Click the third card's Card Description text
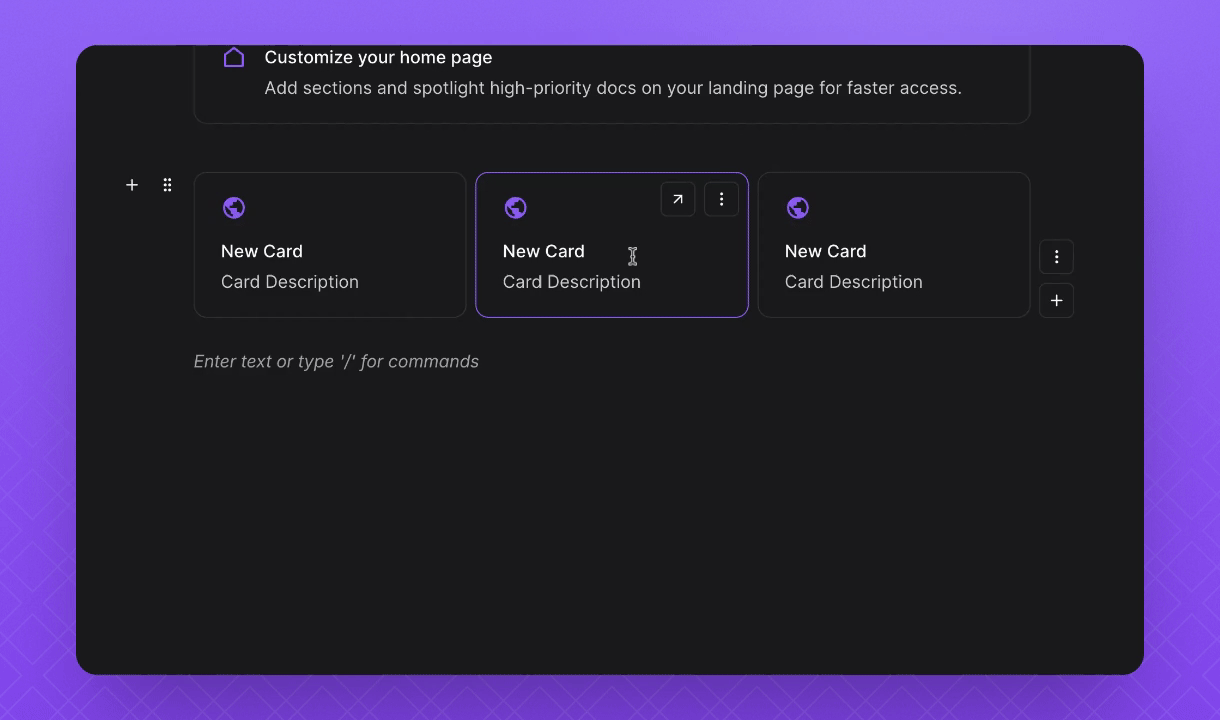 [854, 282]
